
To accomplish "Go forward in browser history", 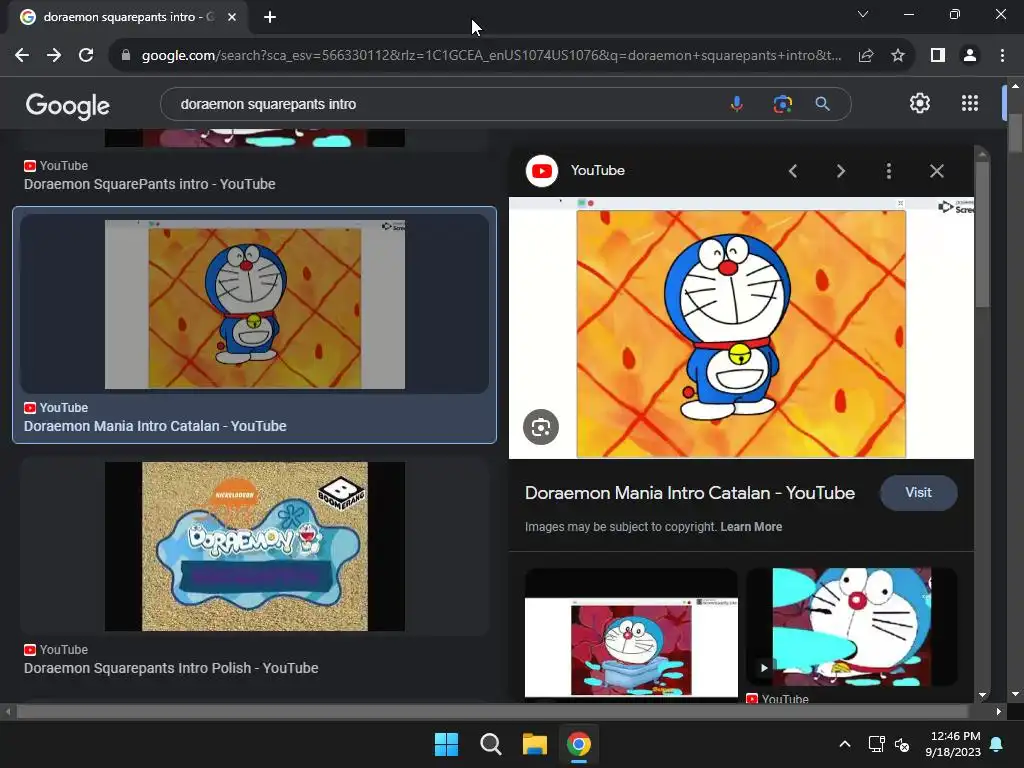I will [x=54, y=56].
